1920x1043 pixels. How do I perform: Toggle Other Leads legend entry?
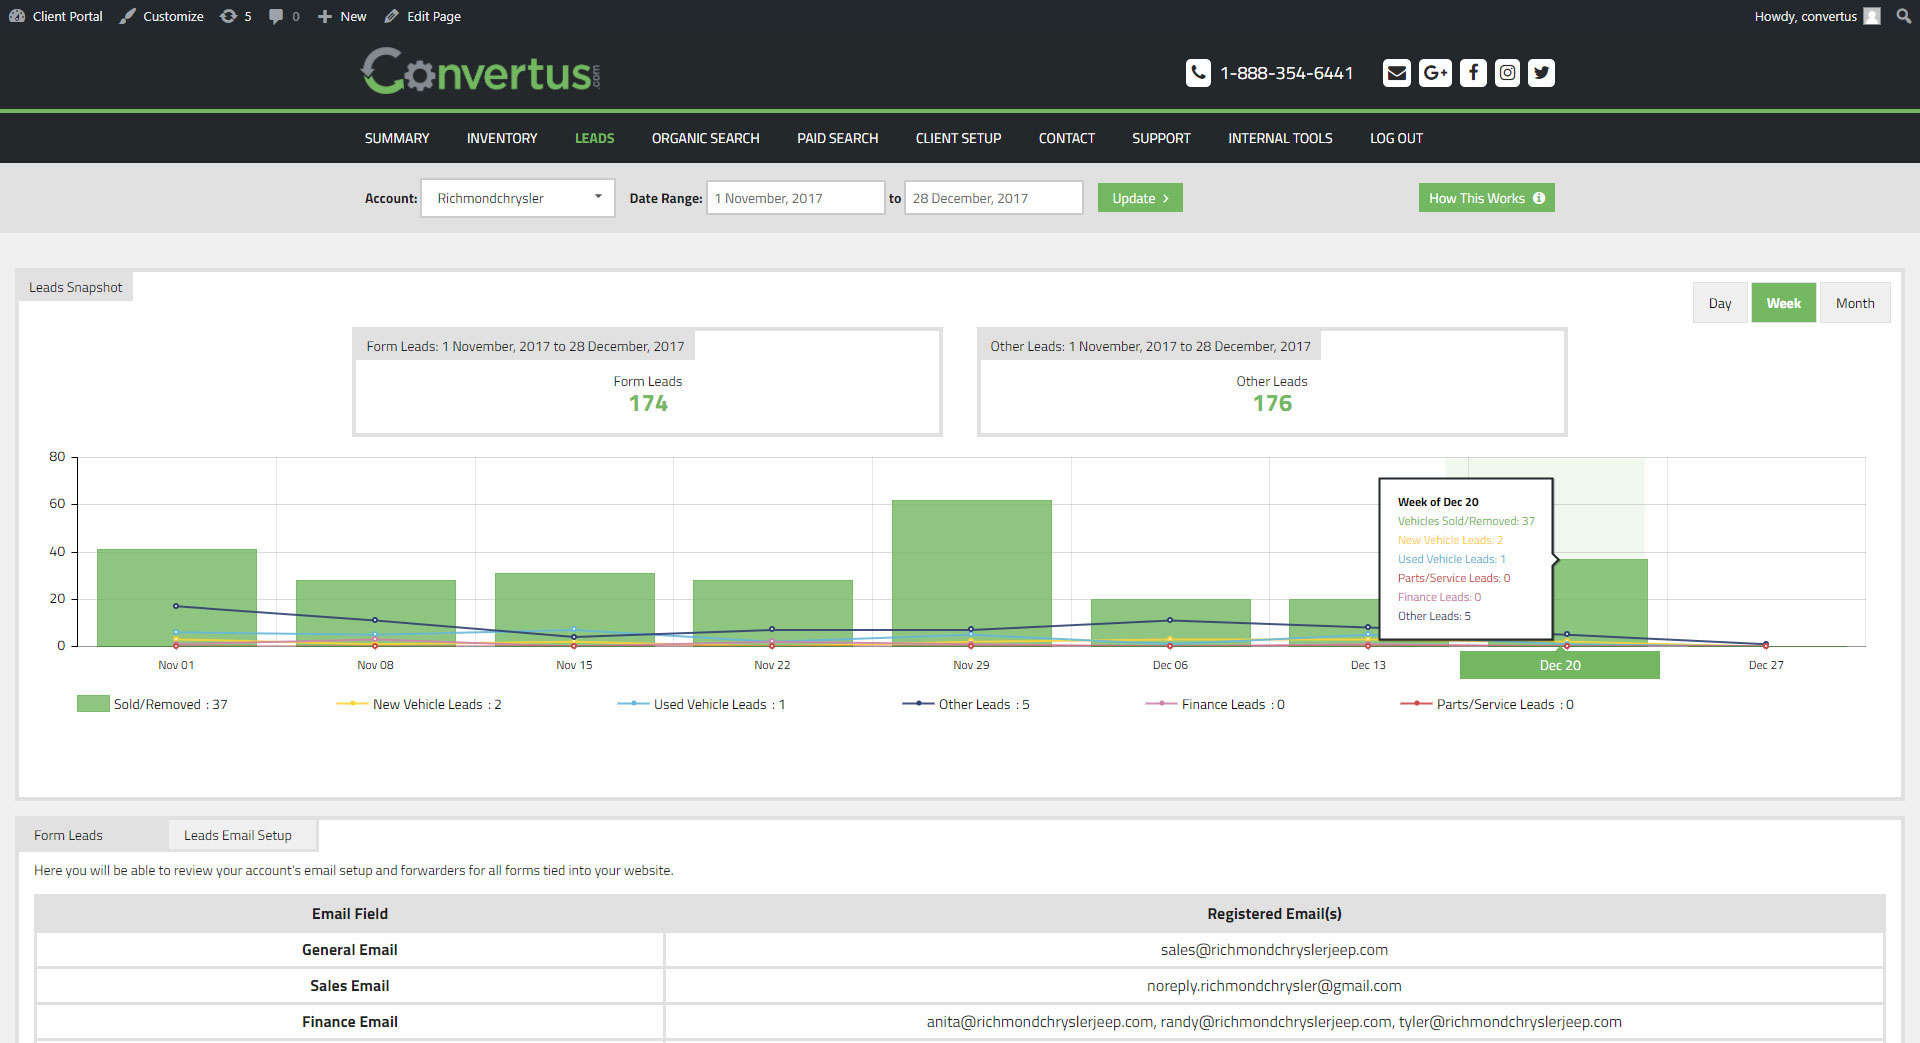pos(966,704)
